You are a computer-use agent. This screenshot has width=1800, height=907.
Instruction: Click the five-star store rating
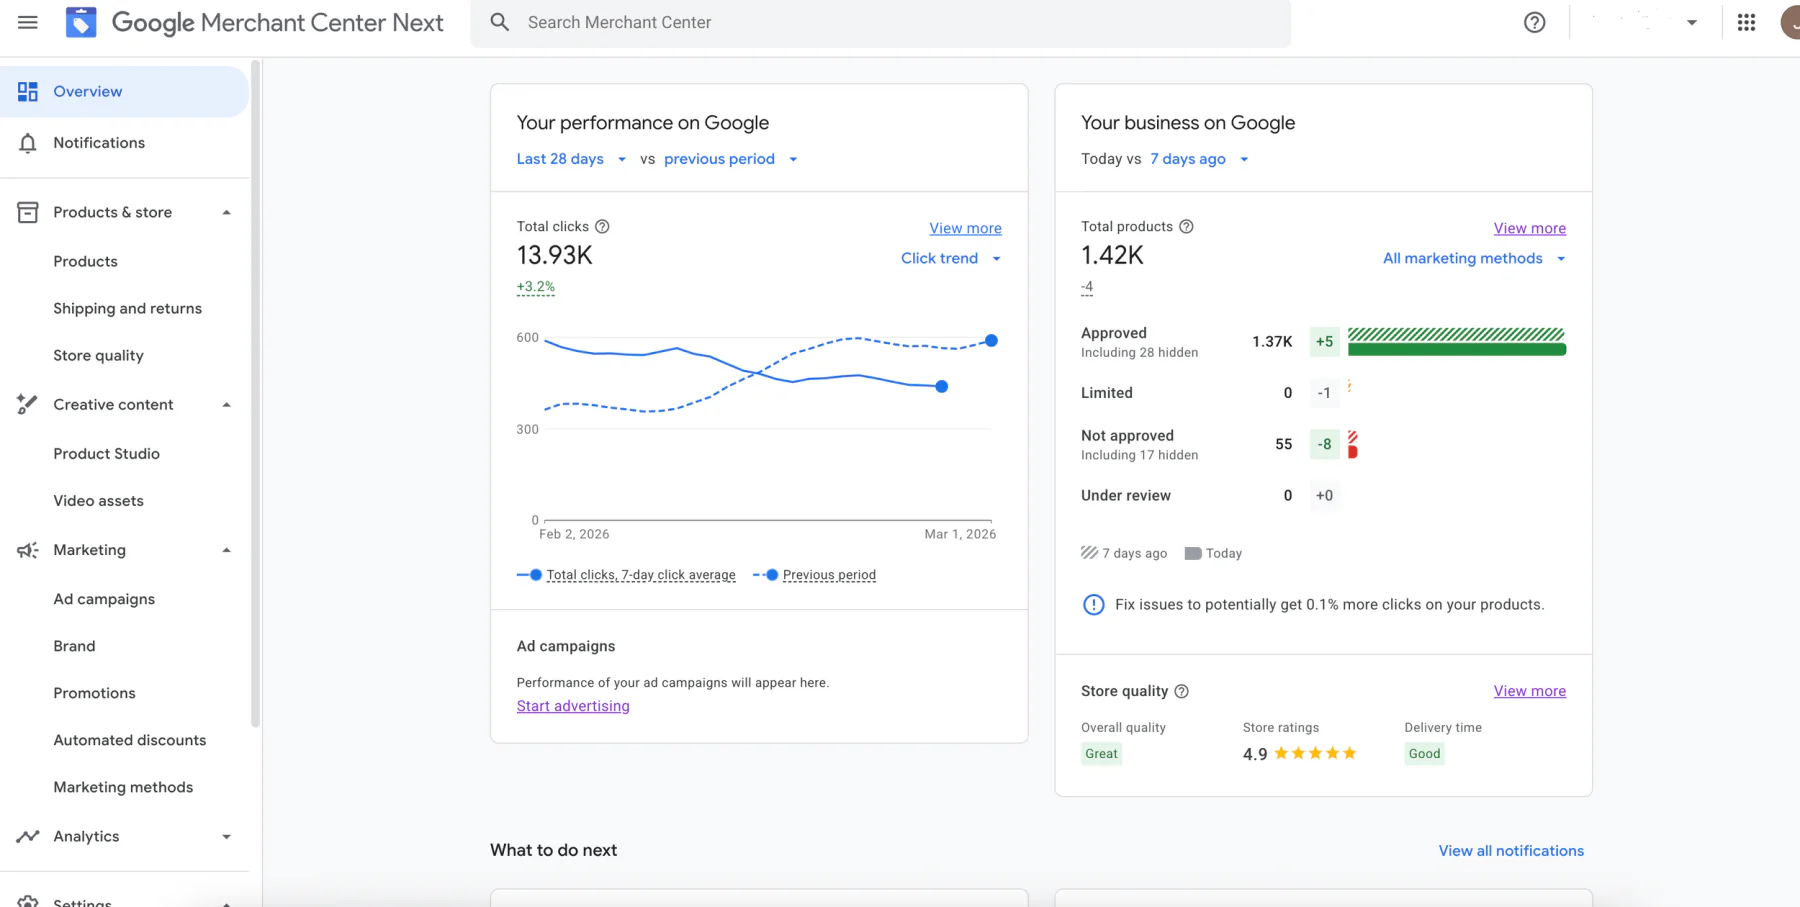point(1315,753)
